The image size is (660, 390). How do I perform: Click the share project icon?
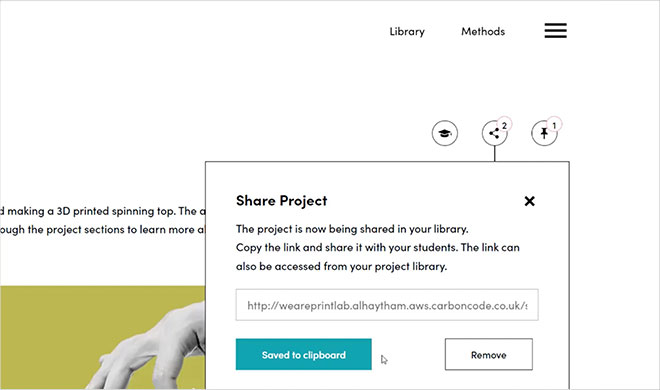tap(494, 134)
